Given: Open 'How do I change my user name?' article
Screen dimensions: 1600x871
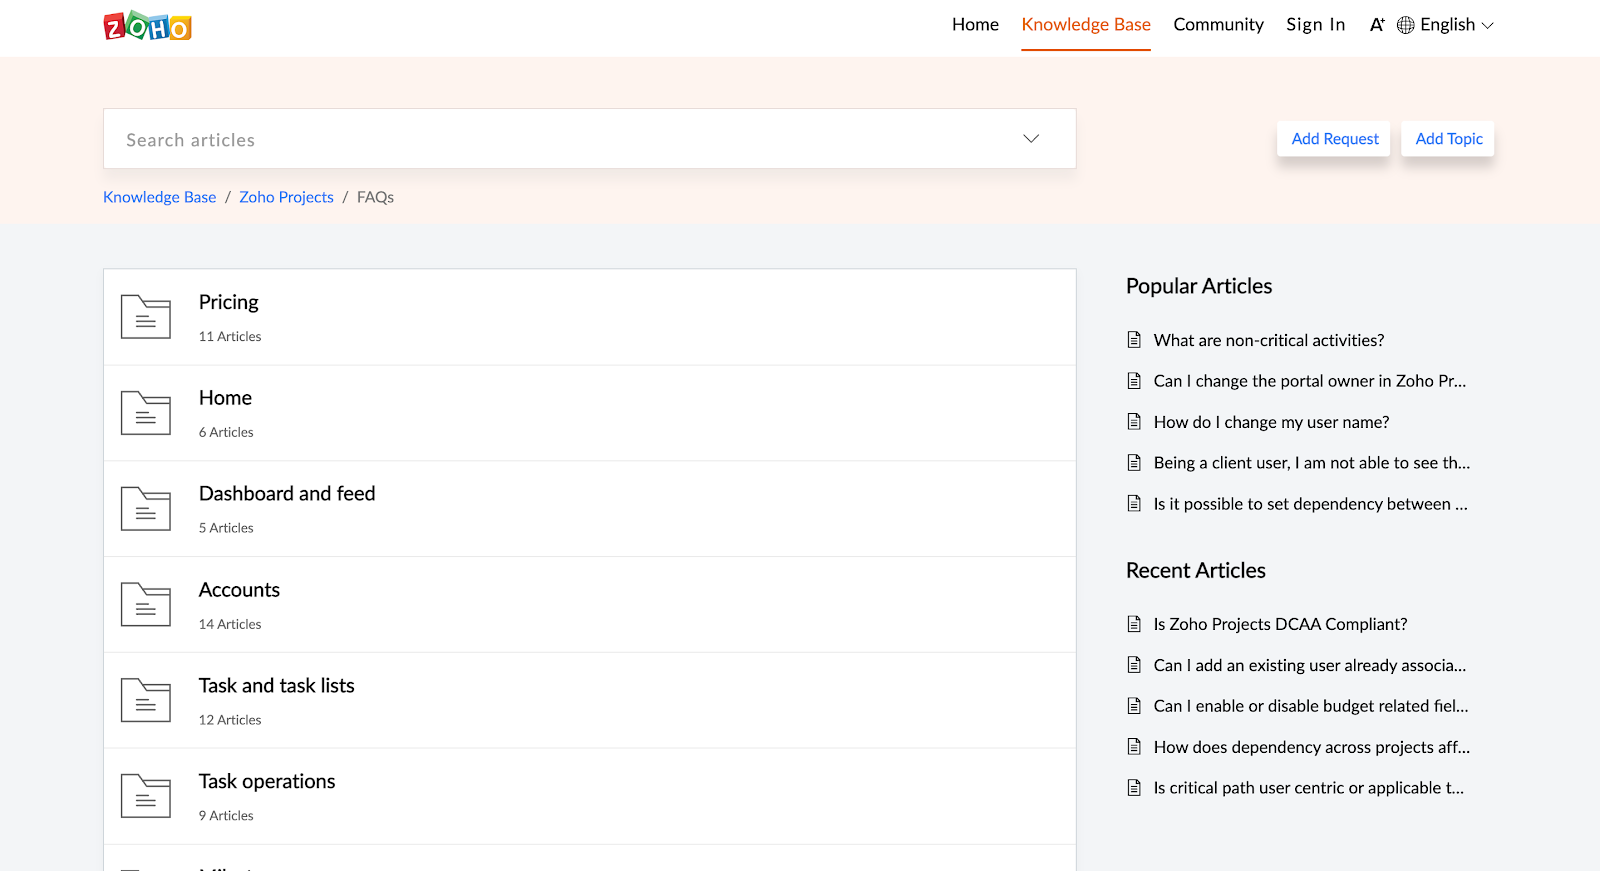Looking at the screenshot, I should tap(1271, 422).
